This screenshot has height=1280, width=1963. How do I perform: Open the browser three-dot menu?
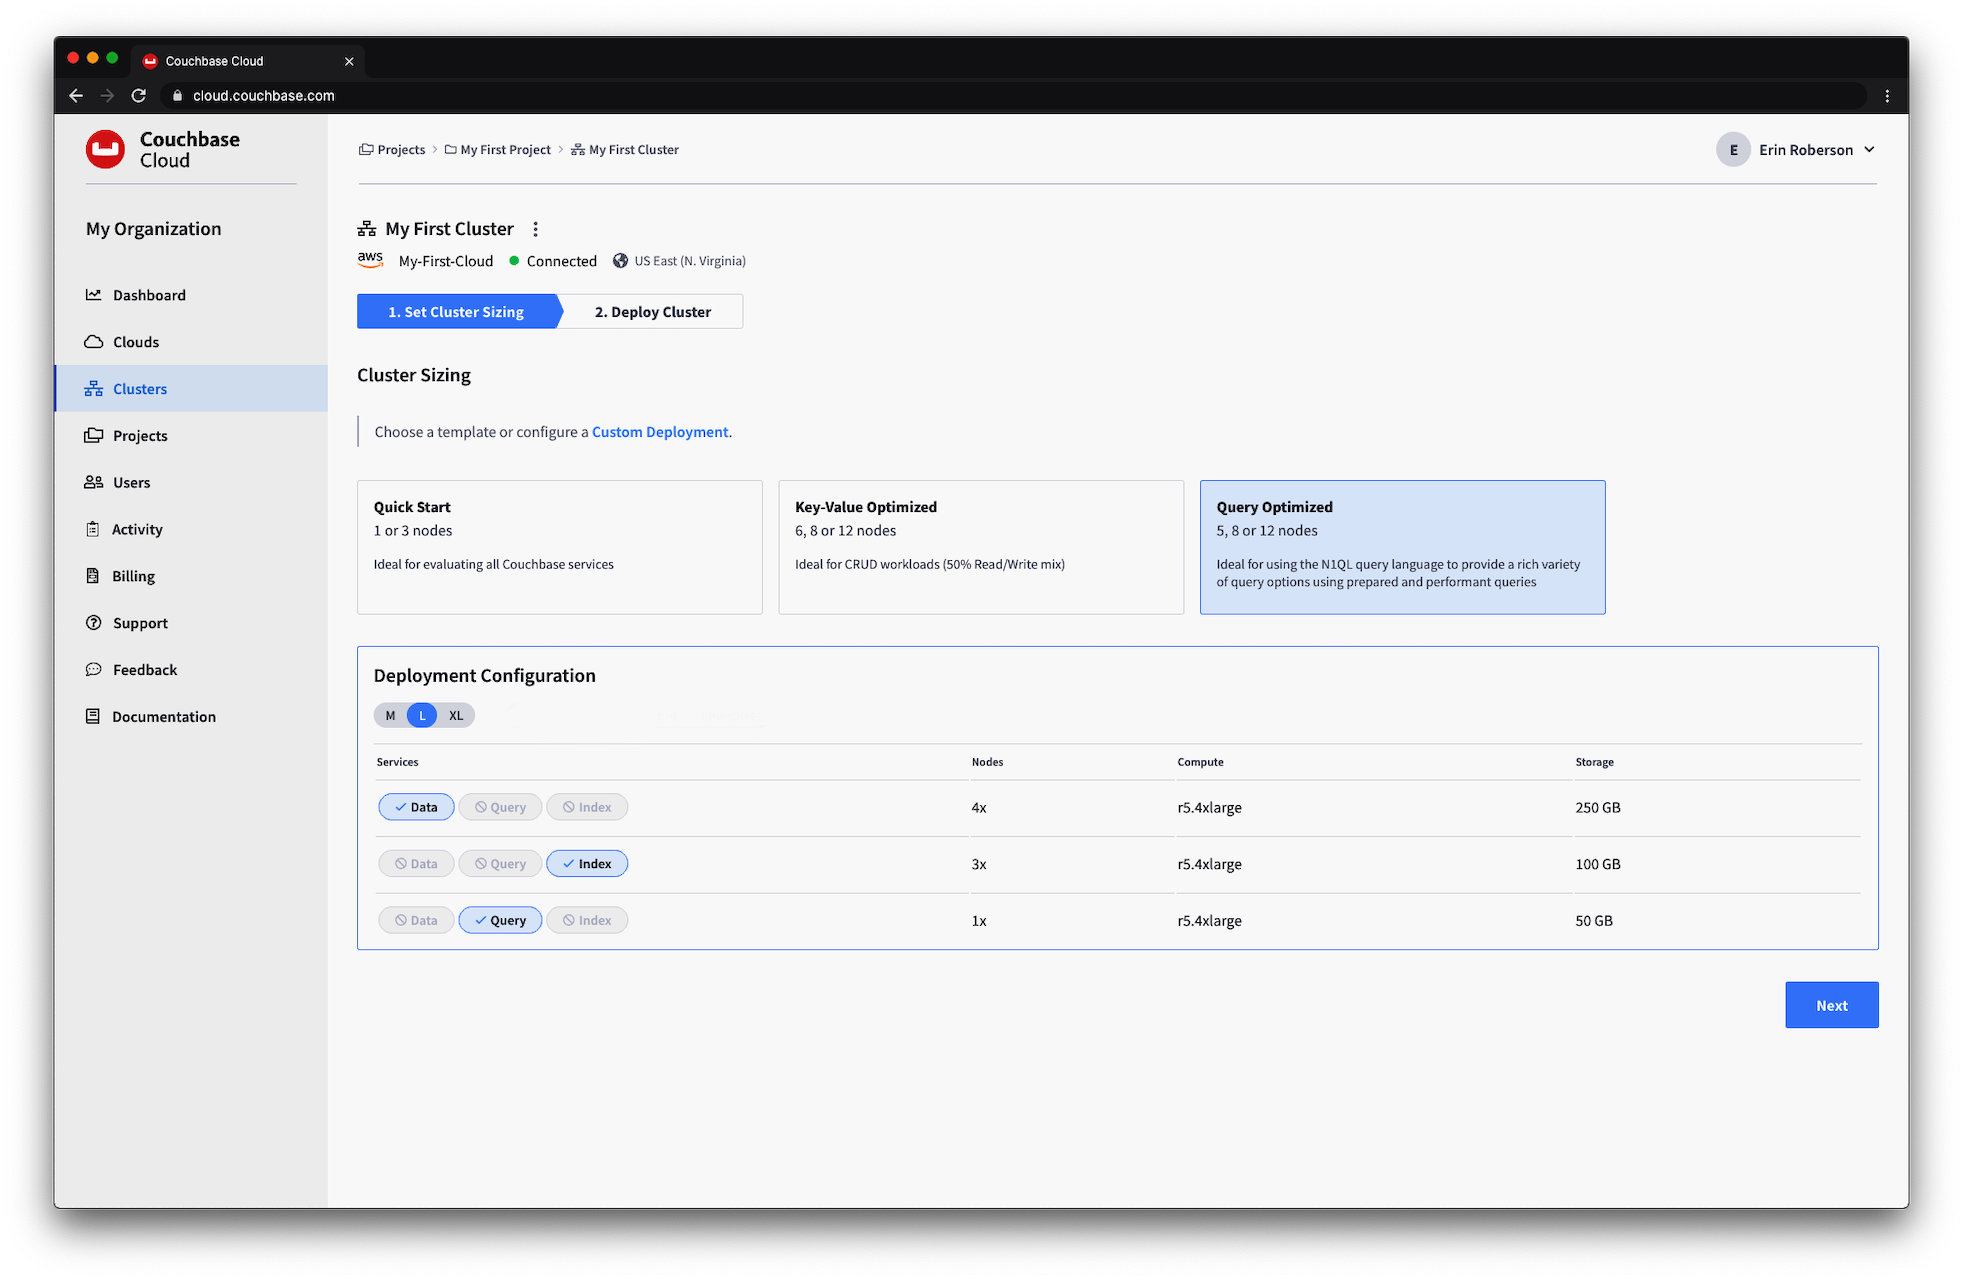[x=1887, y=96]
